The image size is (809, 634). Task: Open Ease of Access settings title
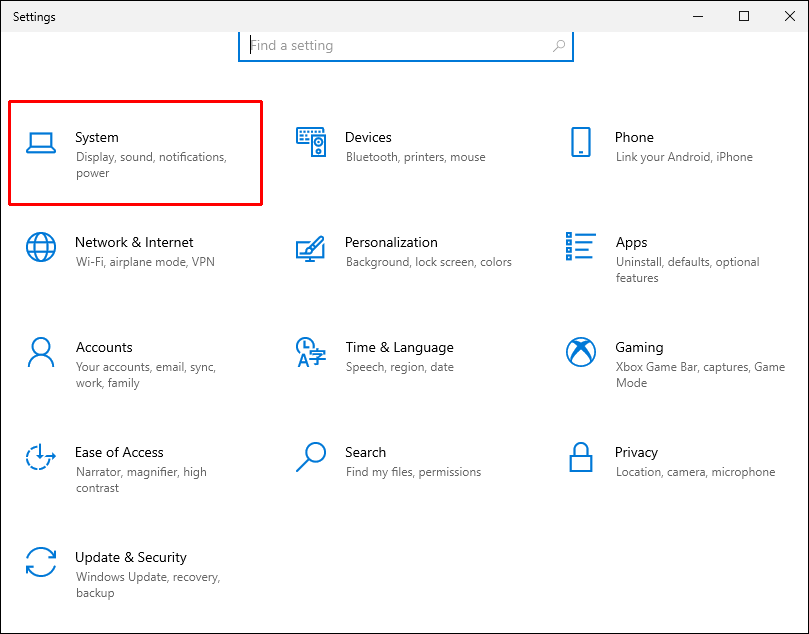(119, 452)
